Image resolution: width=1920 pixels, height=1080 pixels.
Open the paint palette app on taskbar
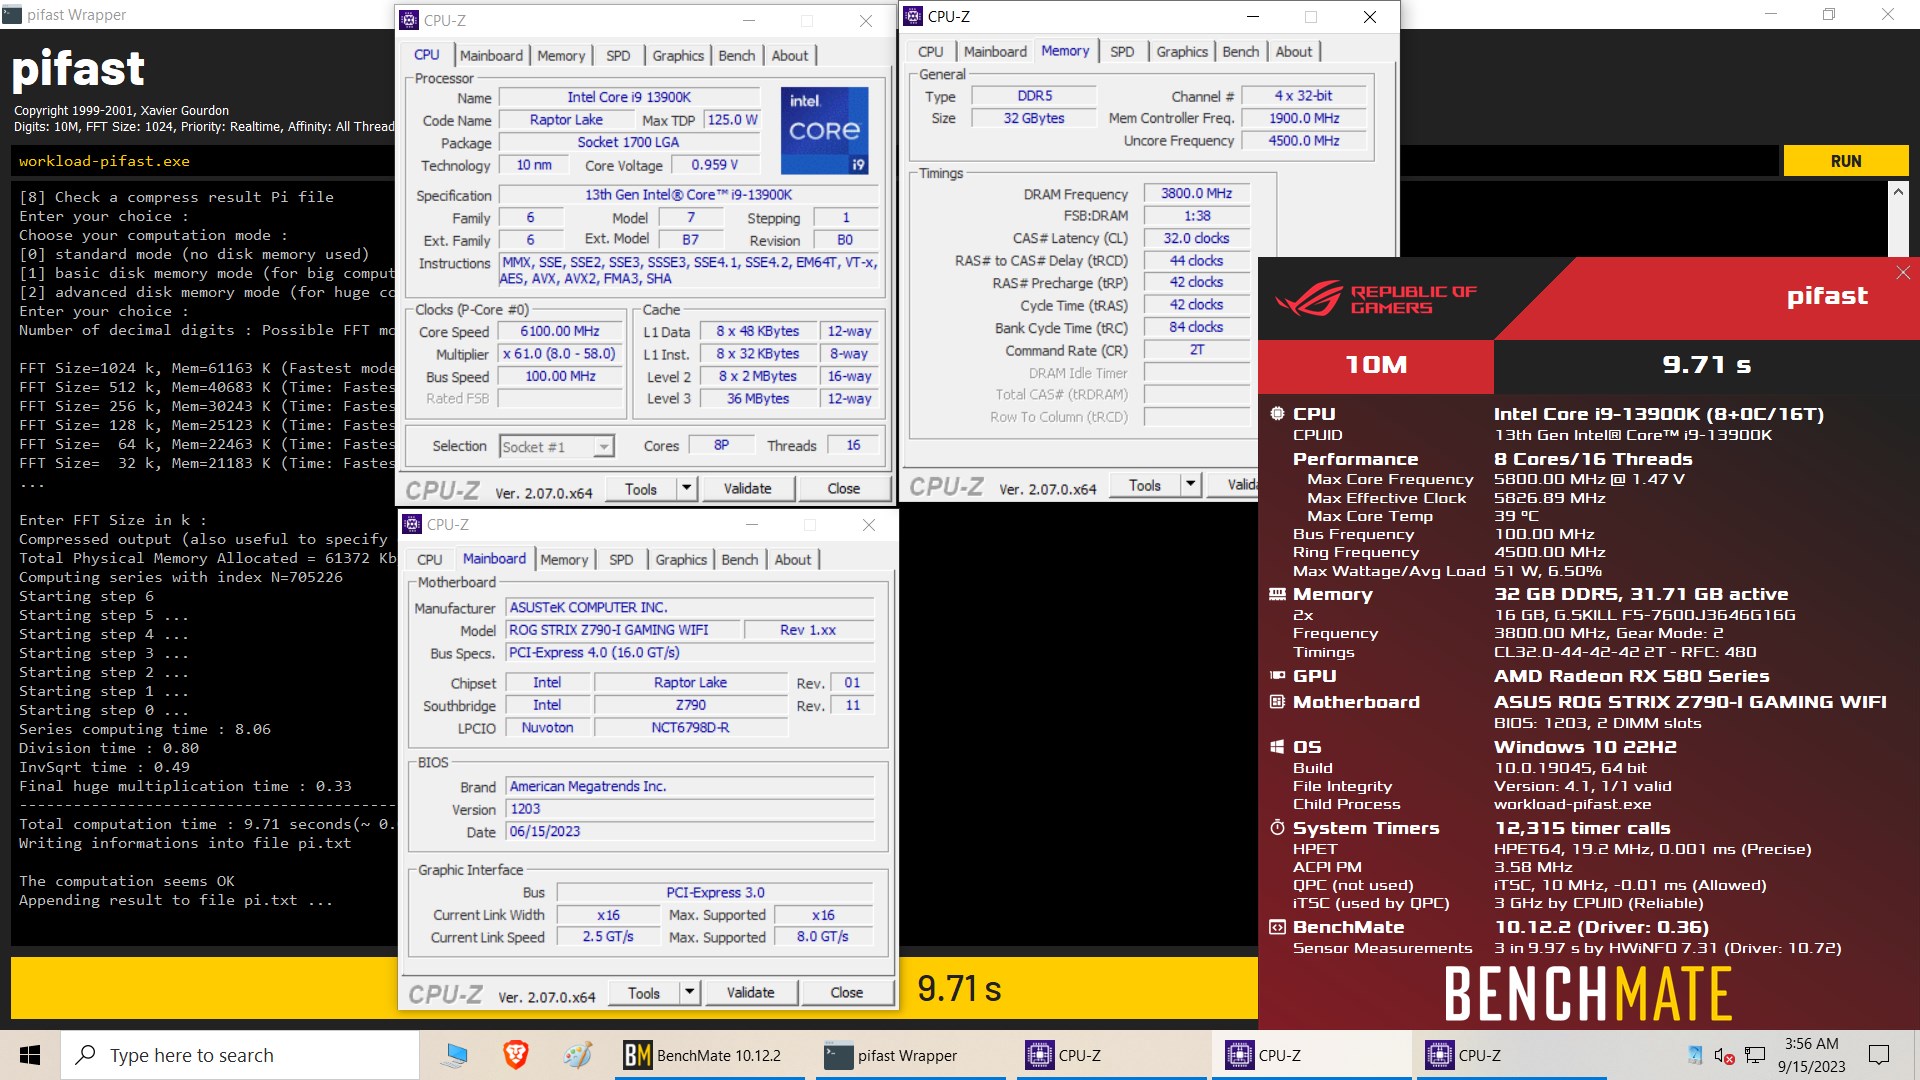[577, 1055]
